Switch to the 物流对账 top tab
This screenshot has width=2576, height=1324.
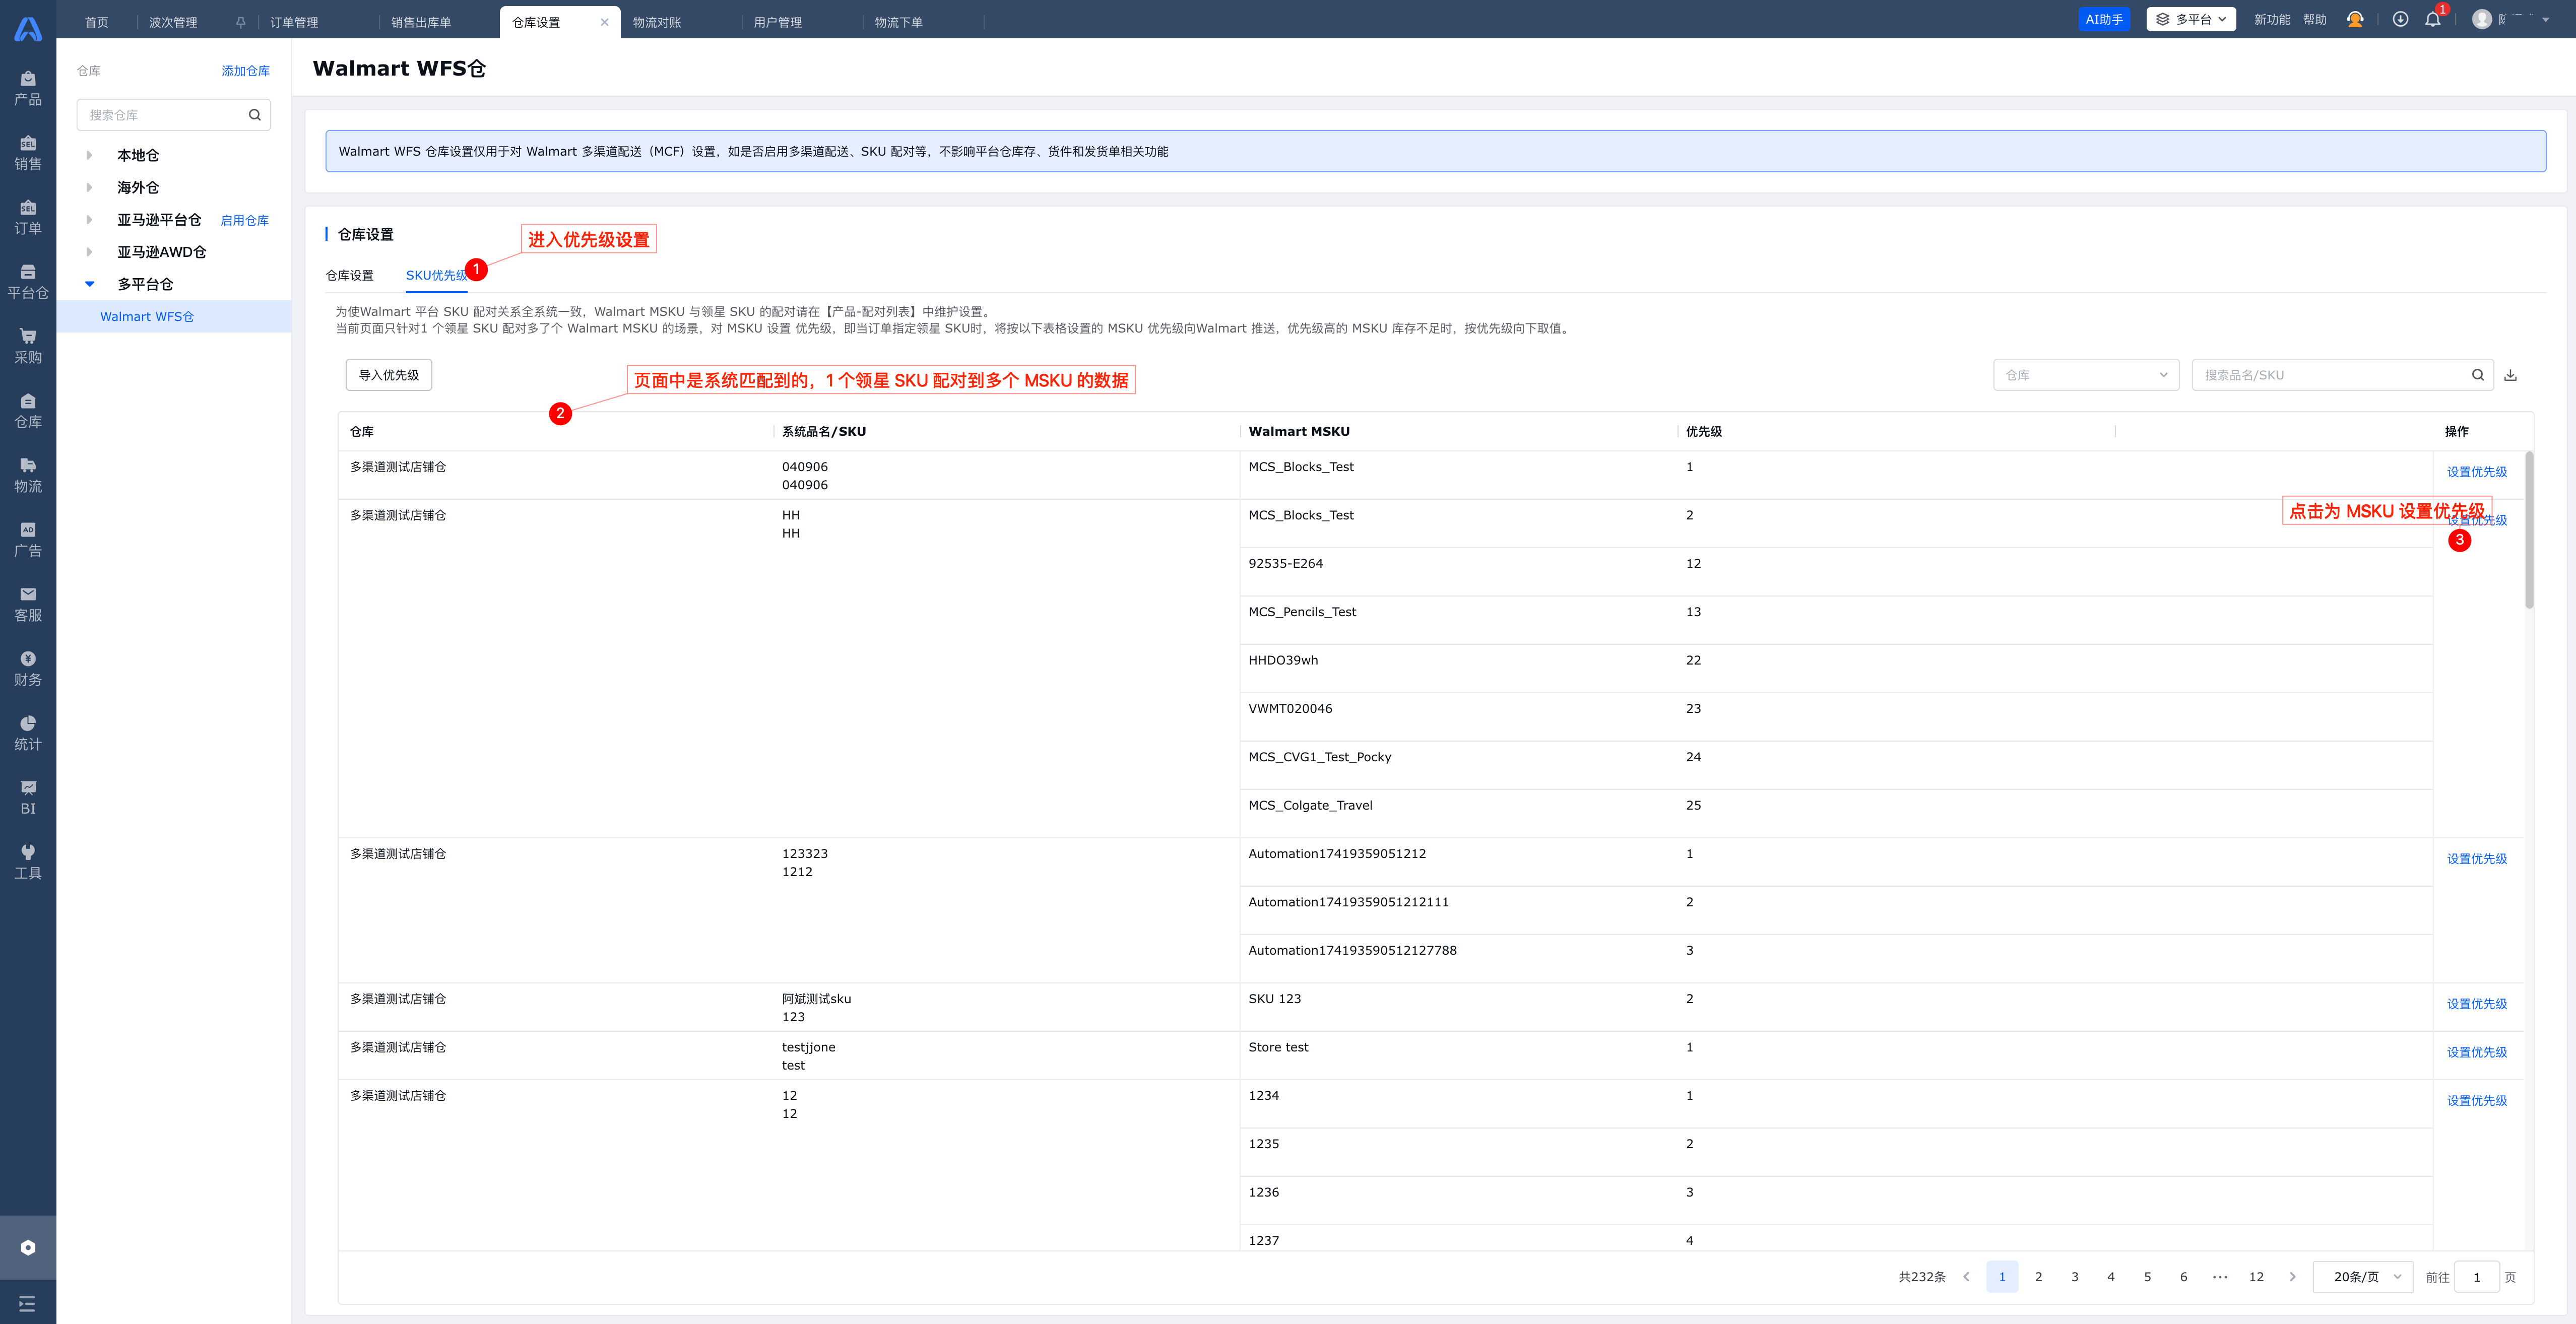657,22
